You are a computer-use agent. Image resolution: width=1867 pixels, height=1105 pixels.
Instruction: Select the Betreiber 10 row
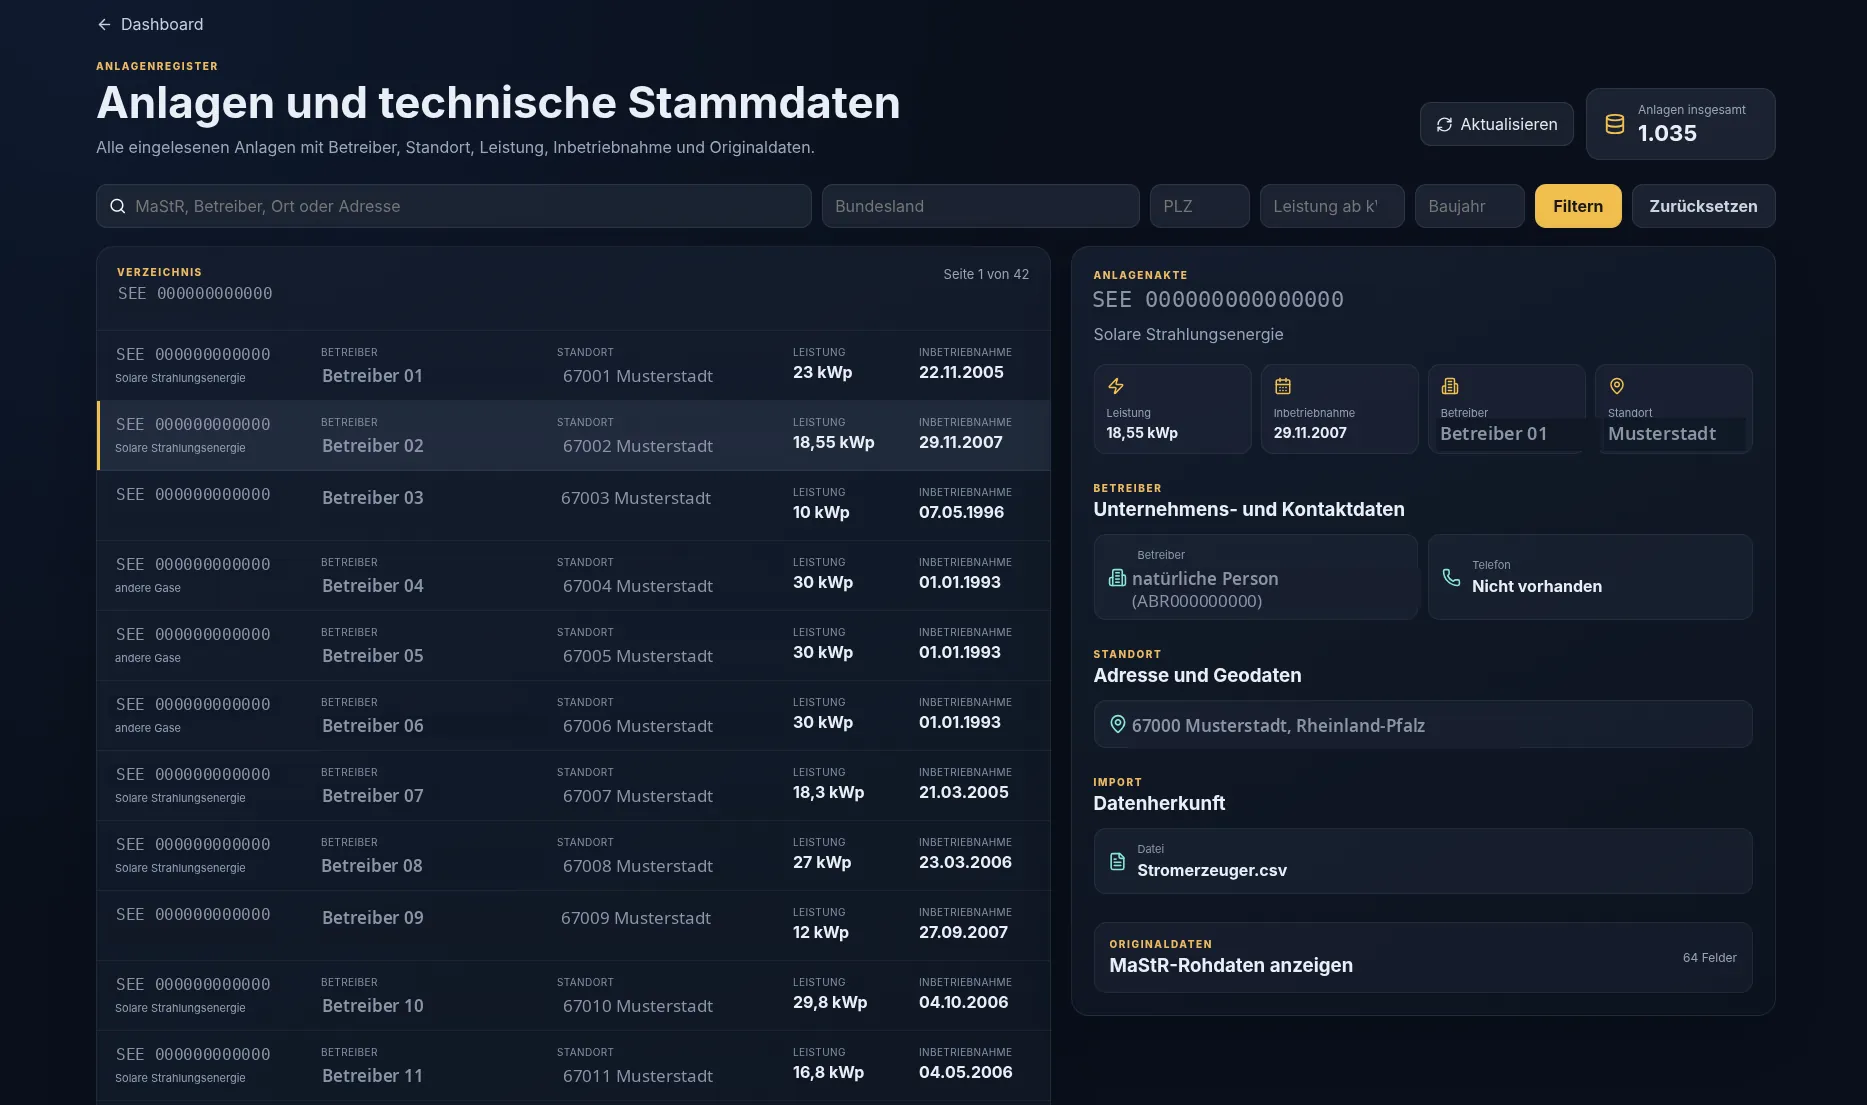pyautogui.click(x=573, y=996)
